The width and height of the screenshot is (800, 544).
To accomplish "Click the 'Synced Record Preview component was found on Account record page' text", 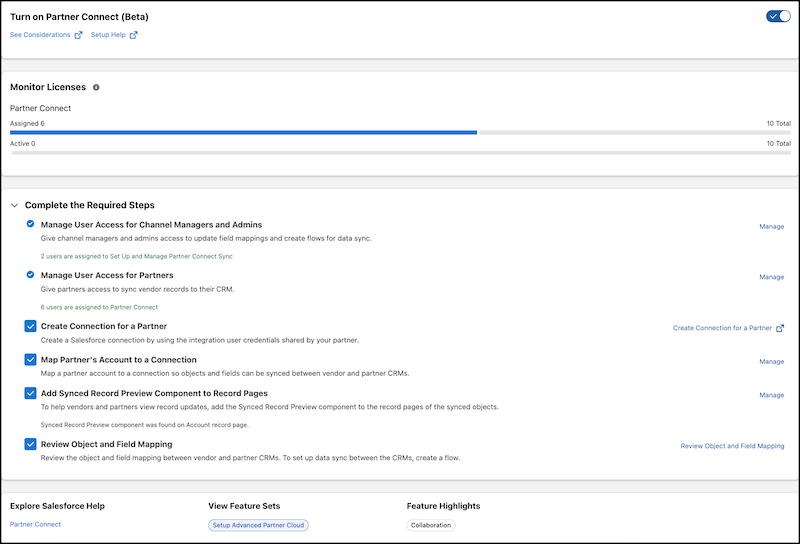I will 145,425.
